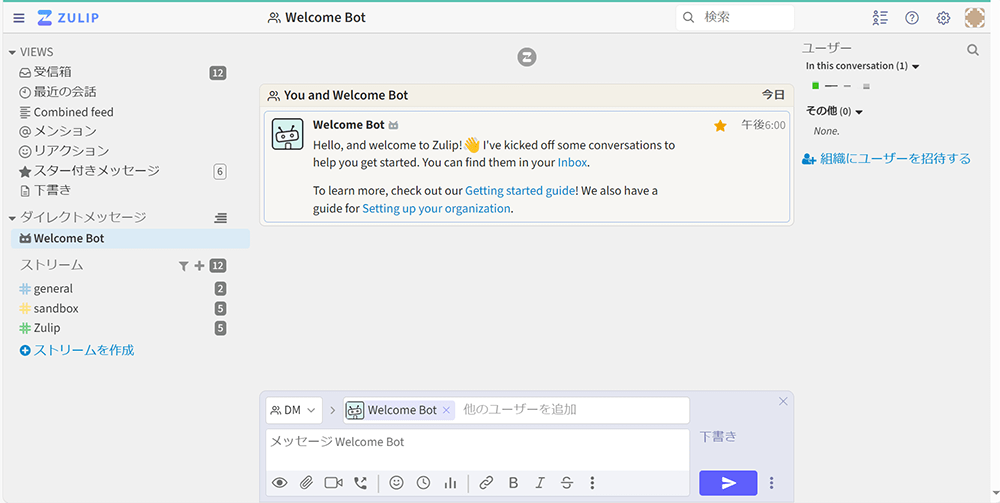Open 下書き link beside compose box
This screenshot has width=1000, height=503.
(717, 437)
